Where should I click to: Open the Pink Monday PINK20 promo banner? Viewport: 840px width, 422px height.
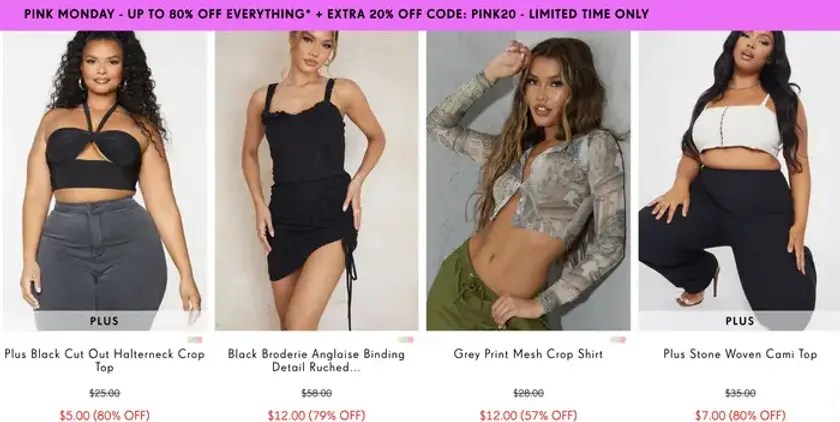pyautogui.click(x=420, y=14)
